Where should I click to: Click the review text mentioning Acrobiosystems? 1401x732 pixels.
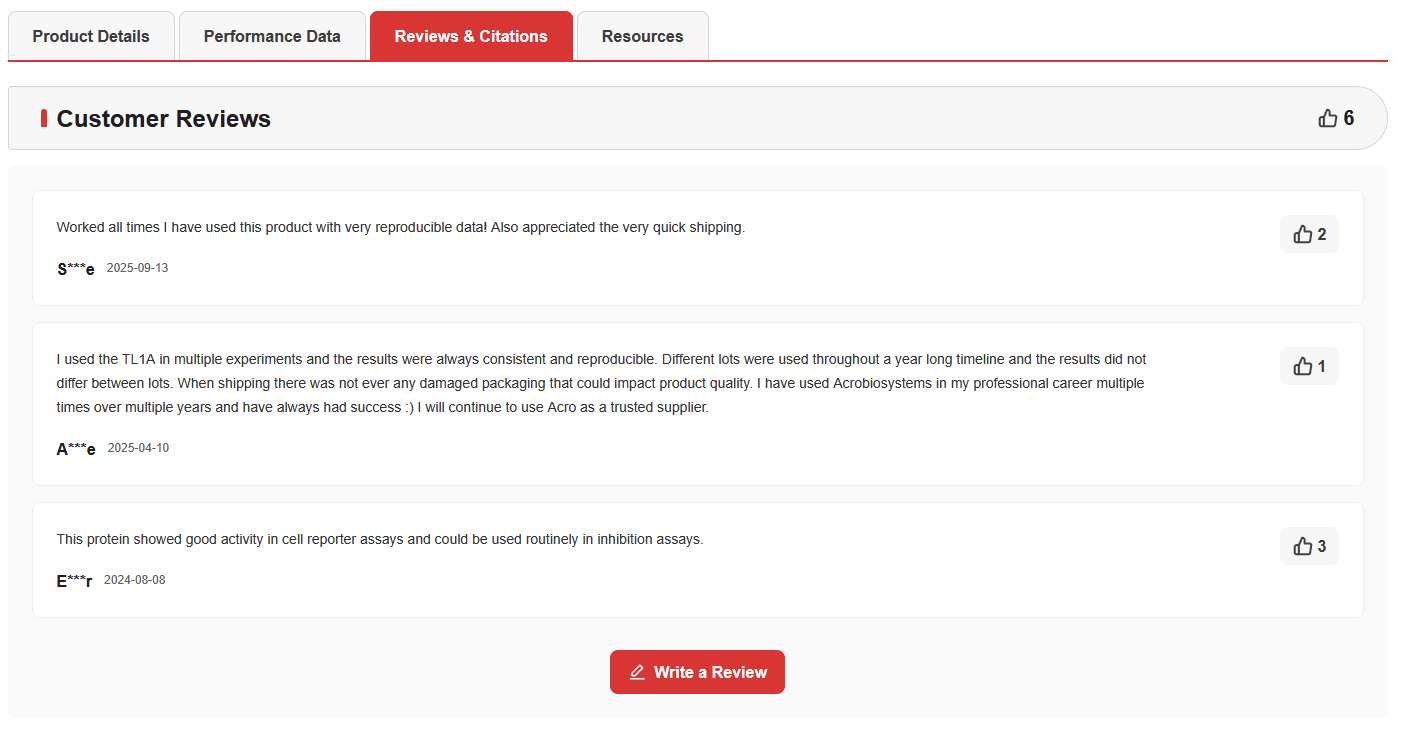click(x=602, y=383)
